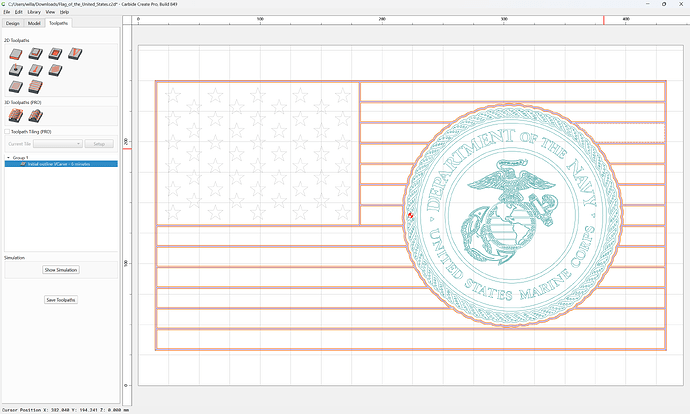Screen dimensions: 690x414
Task: Click the Show Simulation button
Action: tap(61, 270)
